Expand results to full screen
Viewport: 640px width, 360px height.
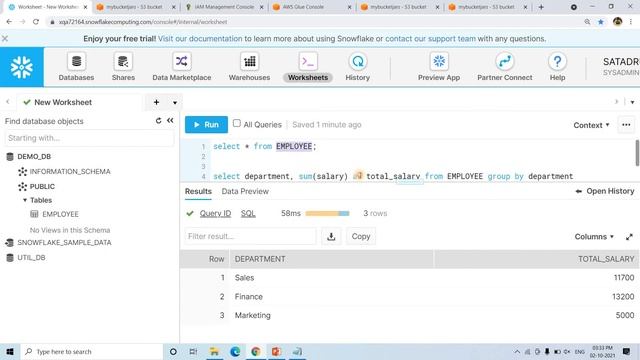(629, 237)
